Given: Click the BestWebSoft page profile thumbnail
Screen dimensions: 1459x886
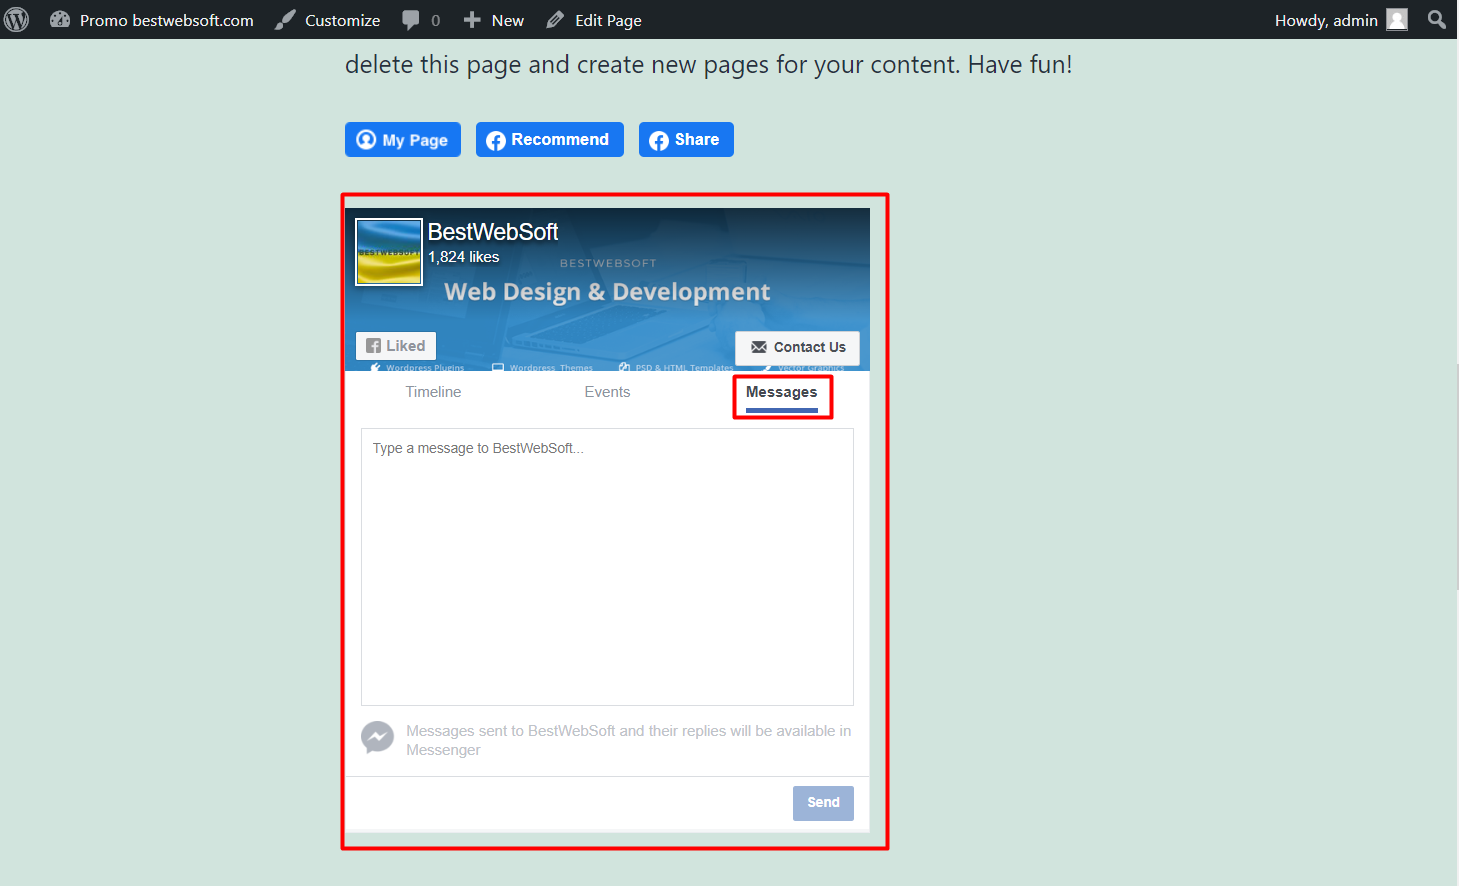Looking at the screenshot, I should click(389, 252).
